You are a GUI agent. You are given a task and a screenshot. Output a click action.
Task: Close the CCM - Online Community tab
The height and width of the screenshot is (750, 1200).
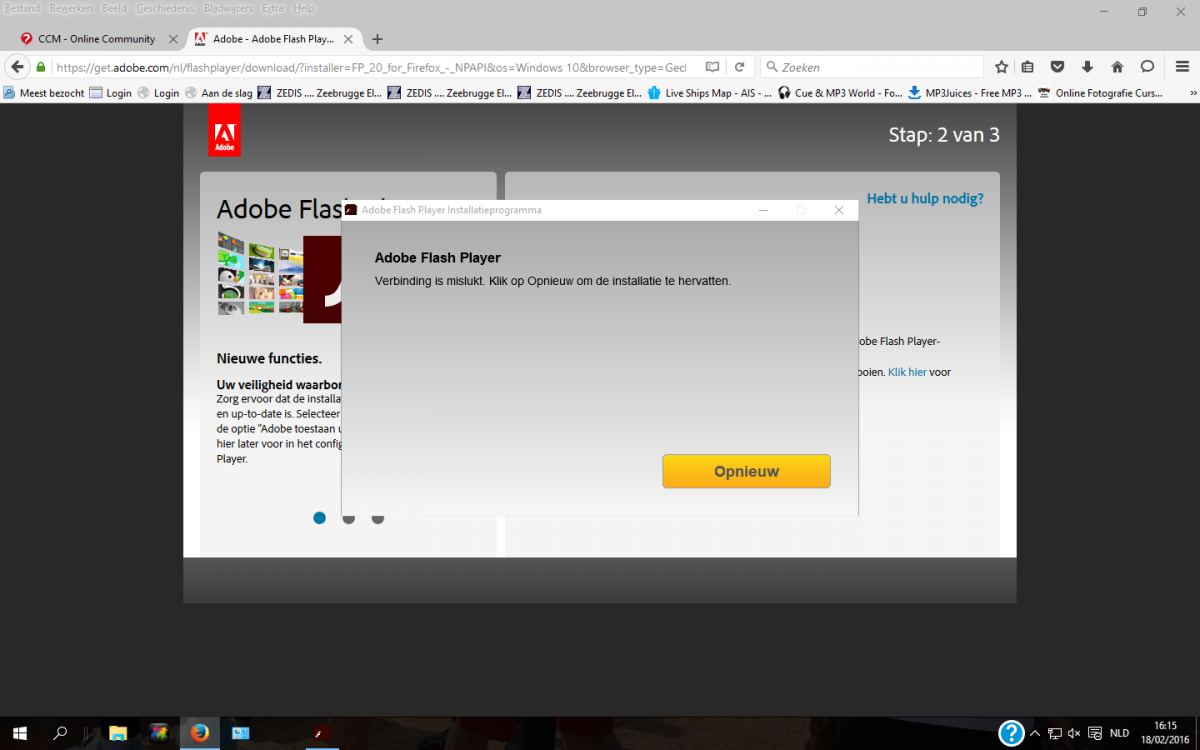173,39
